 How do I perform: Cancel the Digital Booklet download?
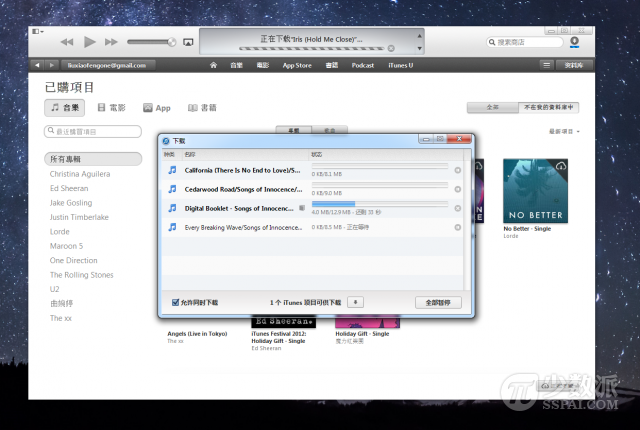pos(458,208)
